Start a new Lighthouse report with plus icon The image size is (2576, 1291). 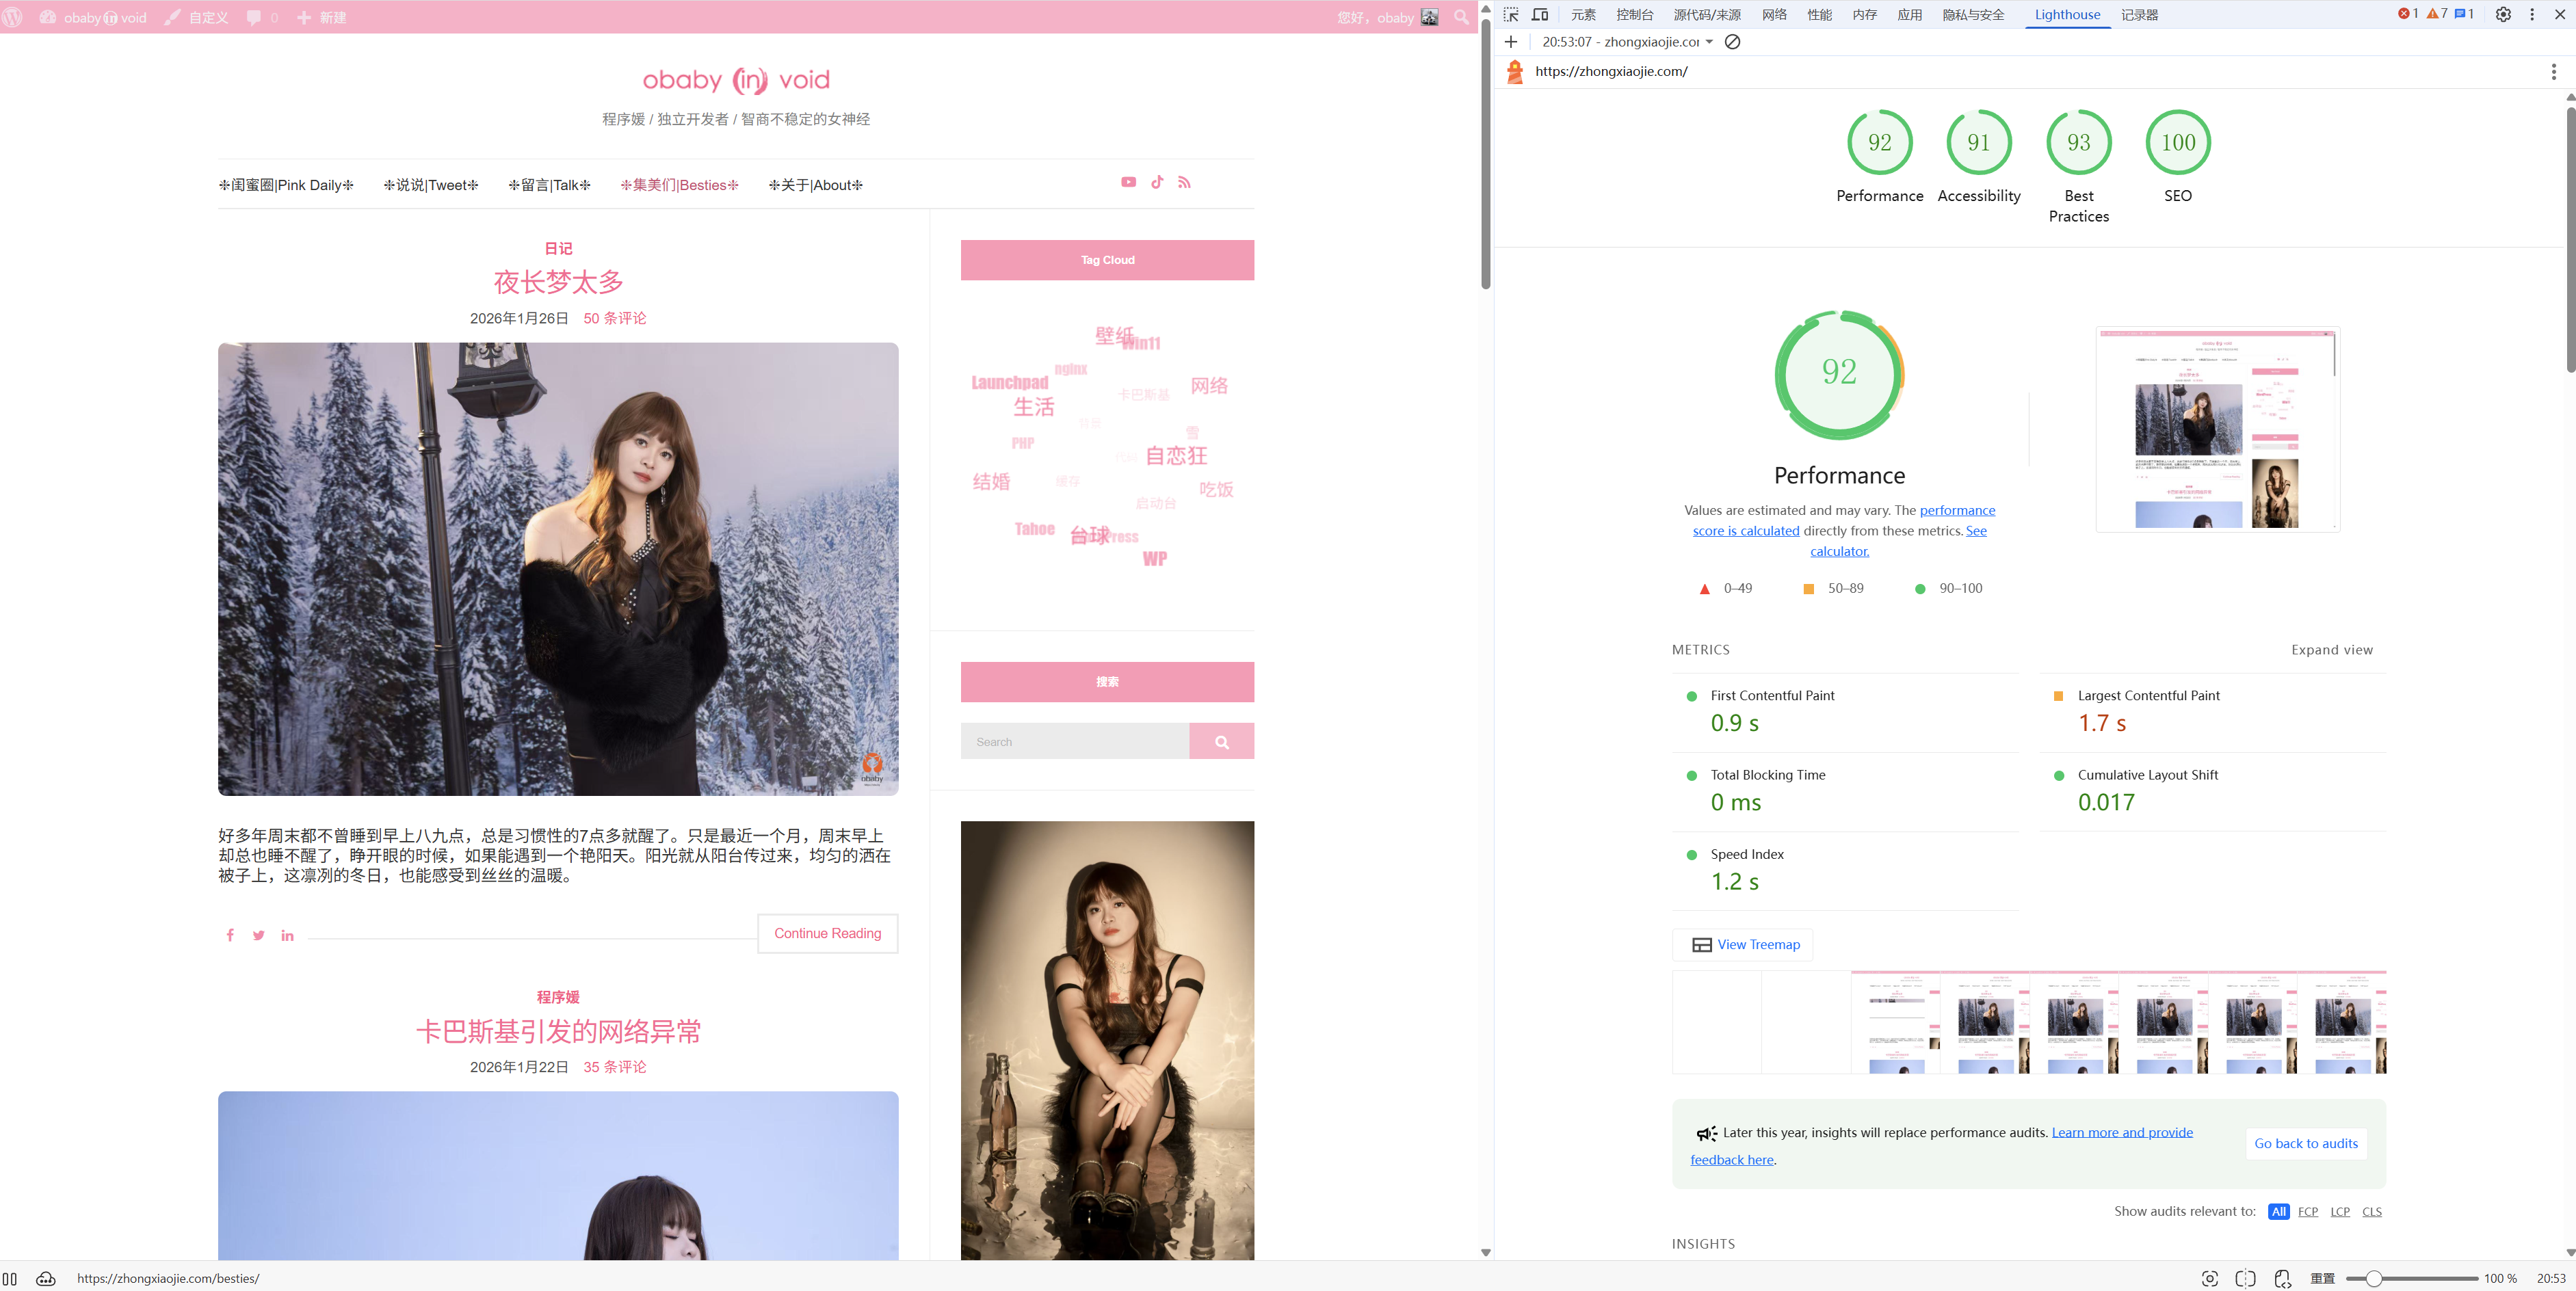[1511, 42]
